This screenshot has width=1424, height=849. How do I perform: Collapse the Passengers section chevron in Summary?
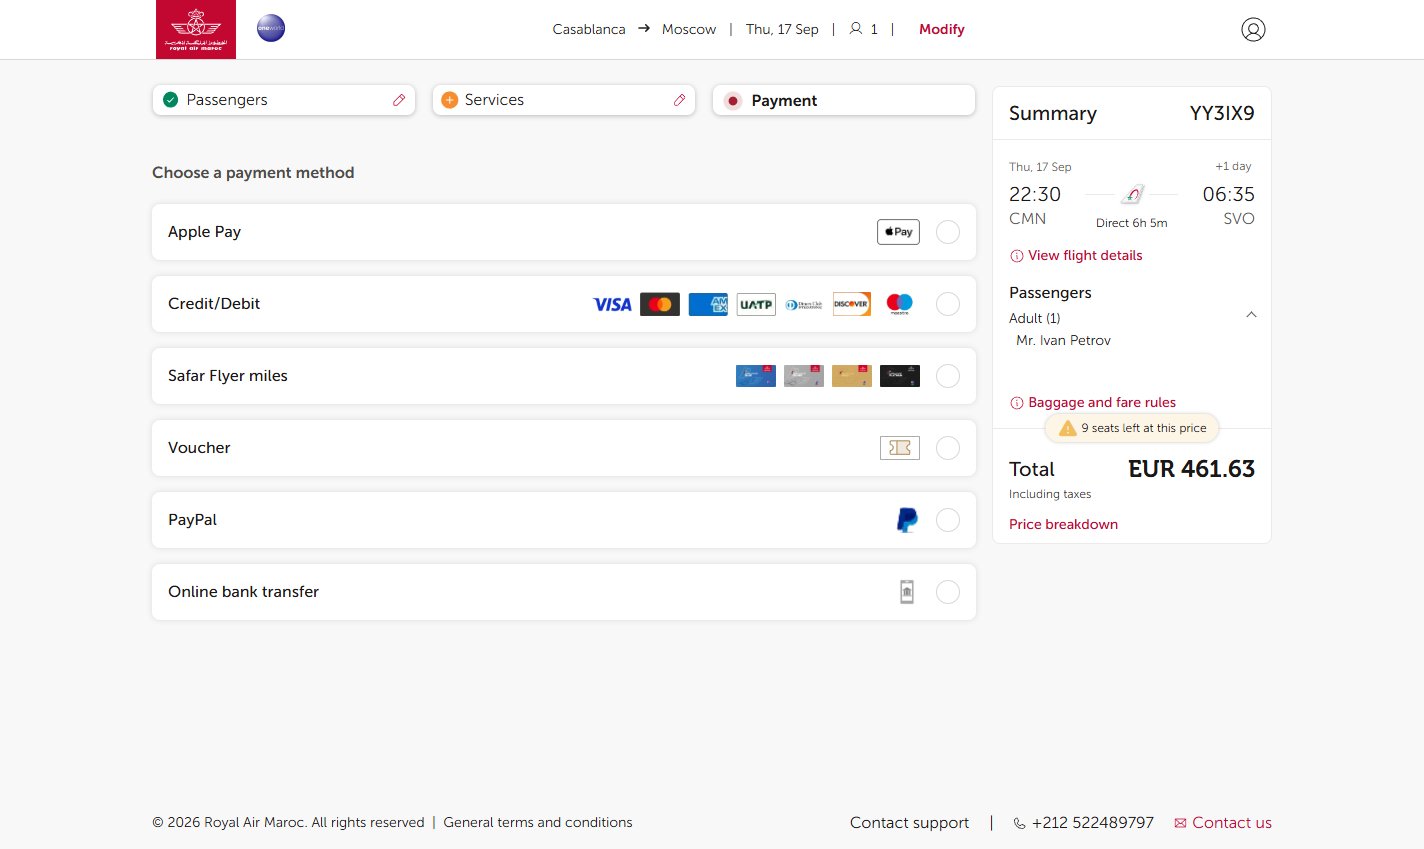pyautogui.click(x=1251, y=315)
